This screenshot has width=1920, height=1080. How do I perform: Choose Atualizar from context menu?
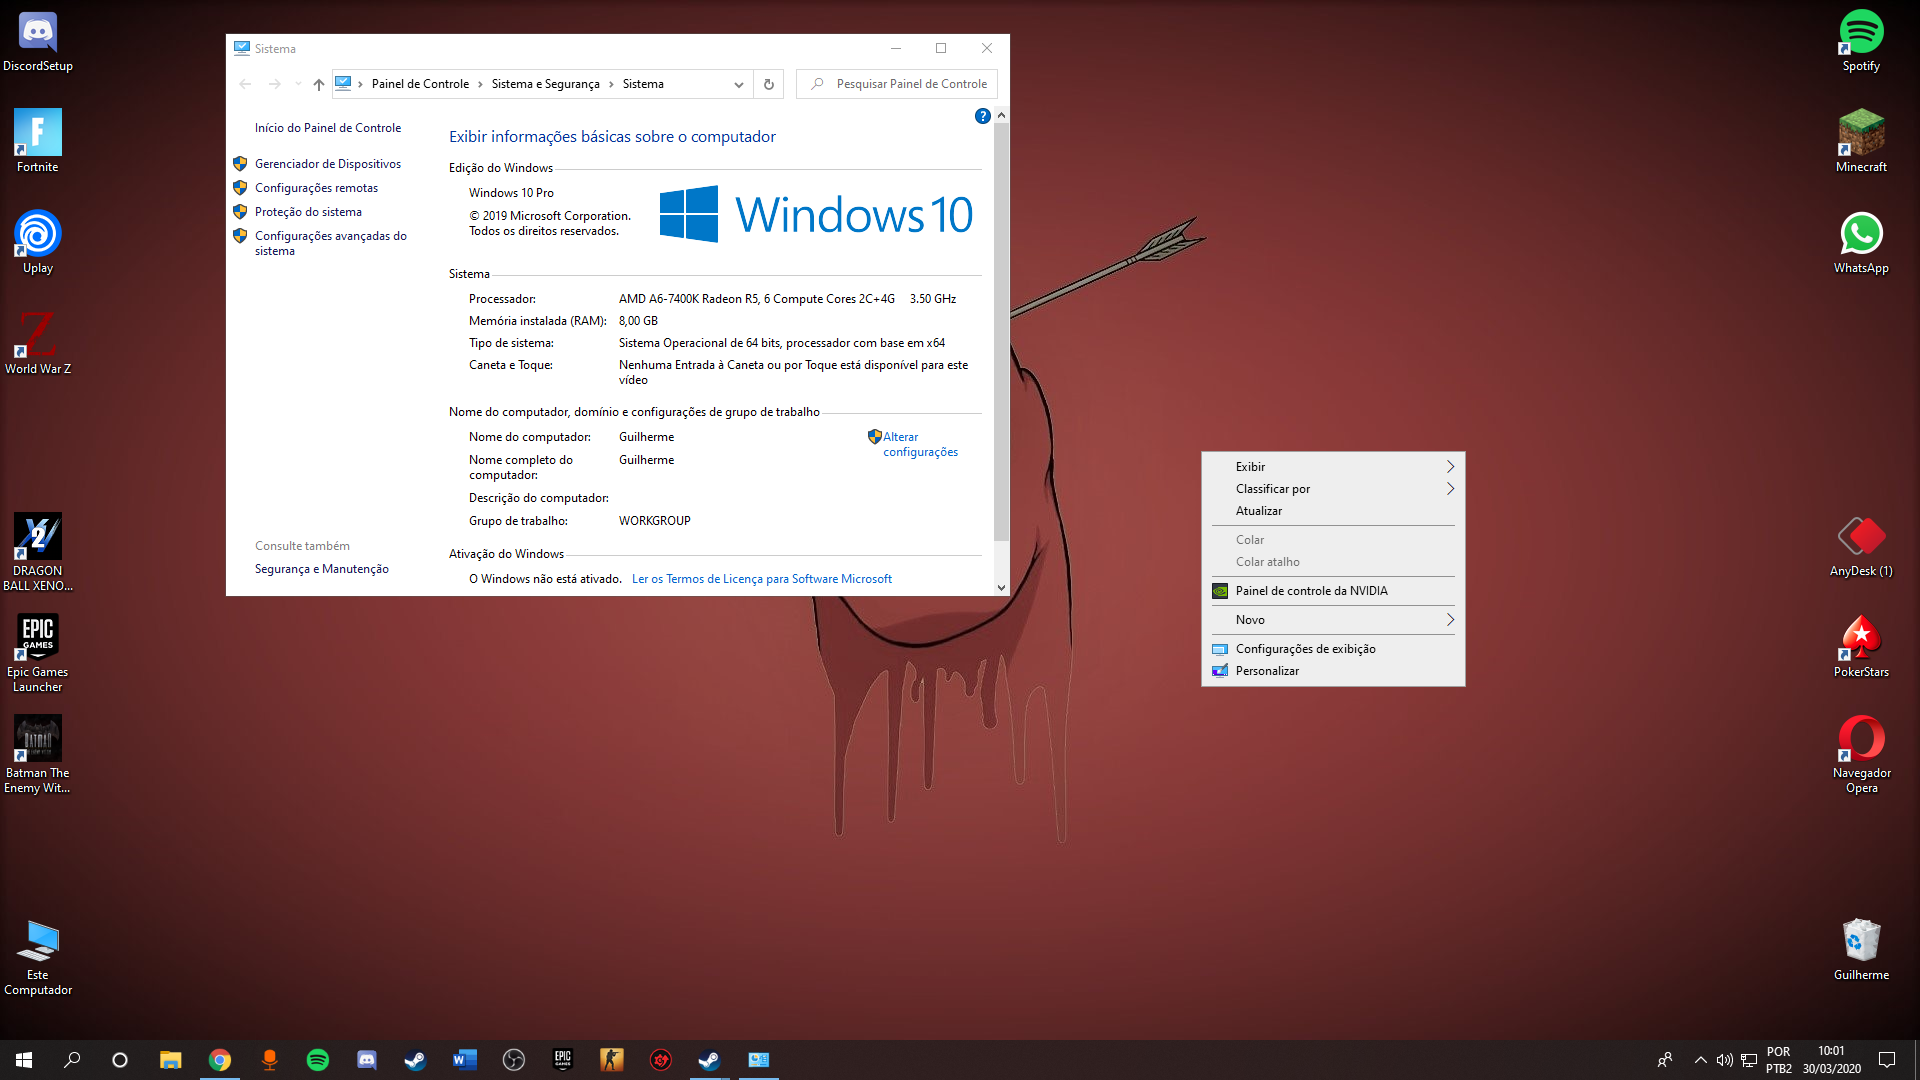click(x=1333, y=511)
